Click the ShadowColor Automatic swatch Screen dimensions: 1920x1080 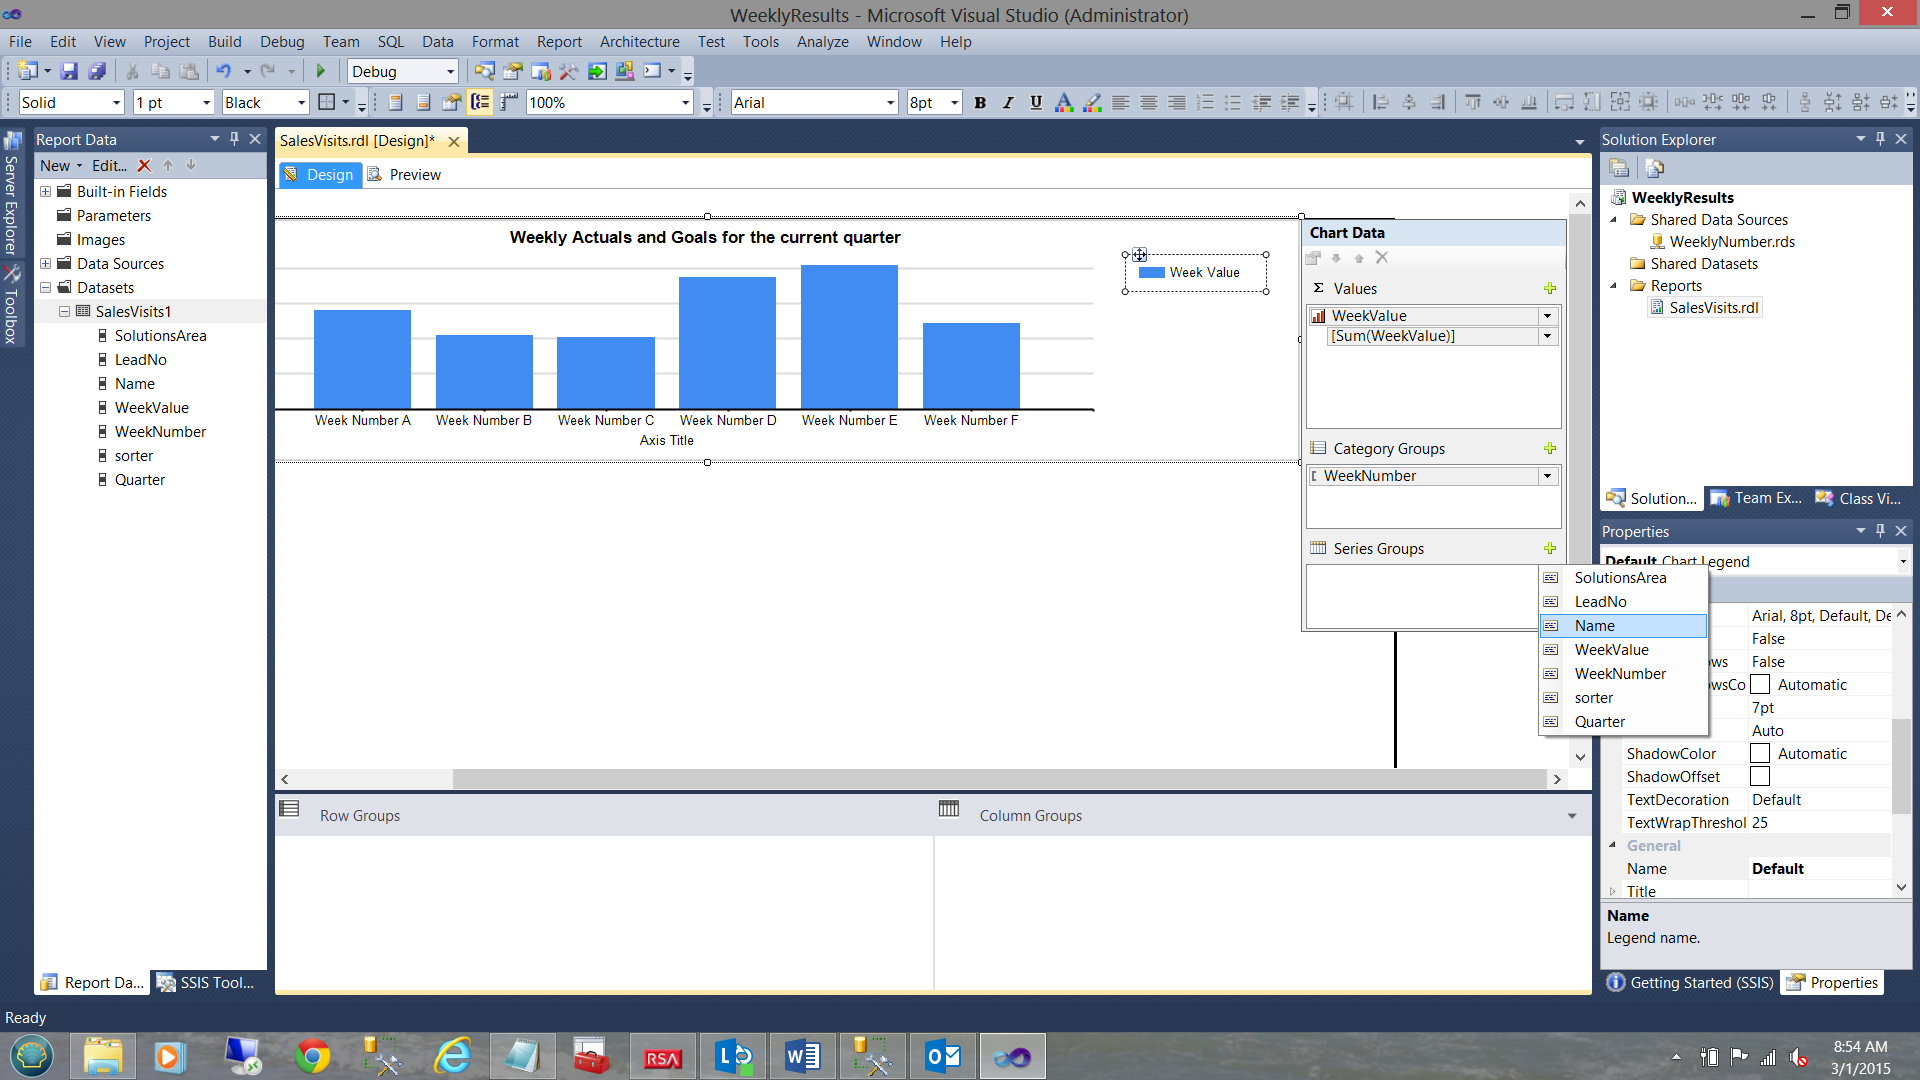point(1760,753)
